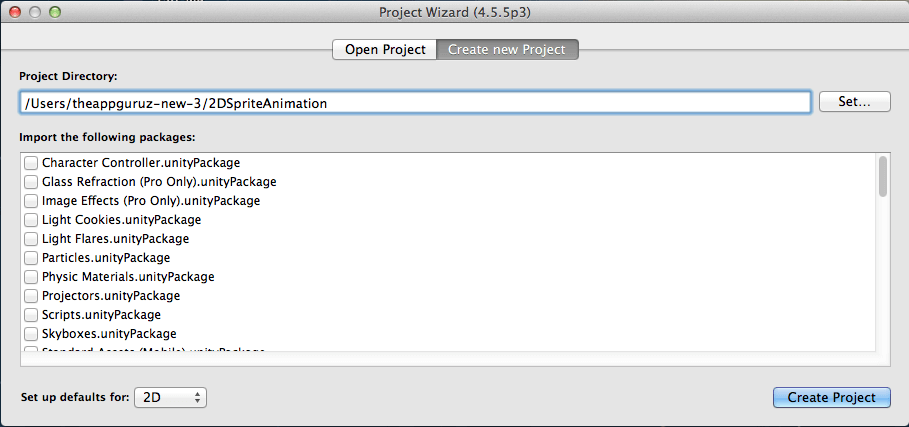Check the Light Cookies.unityPackage checkbox

pos(31,221)
